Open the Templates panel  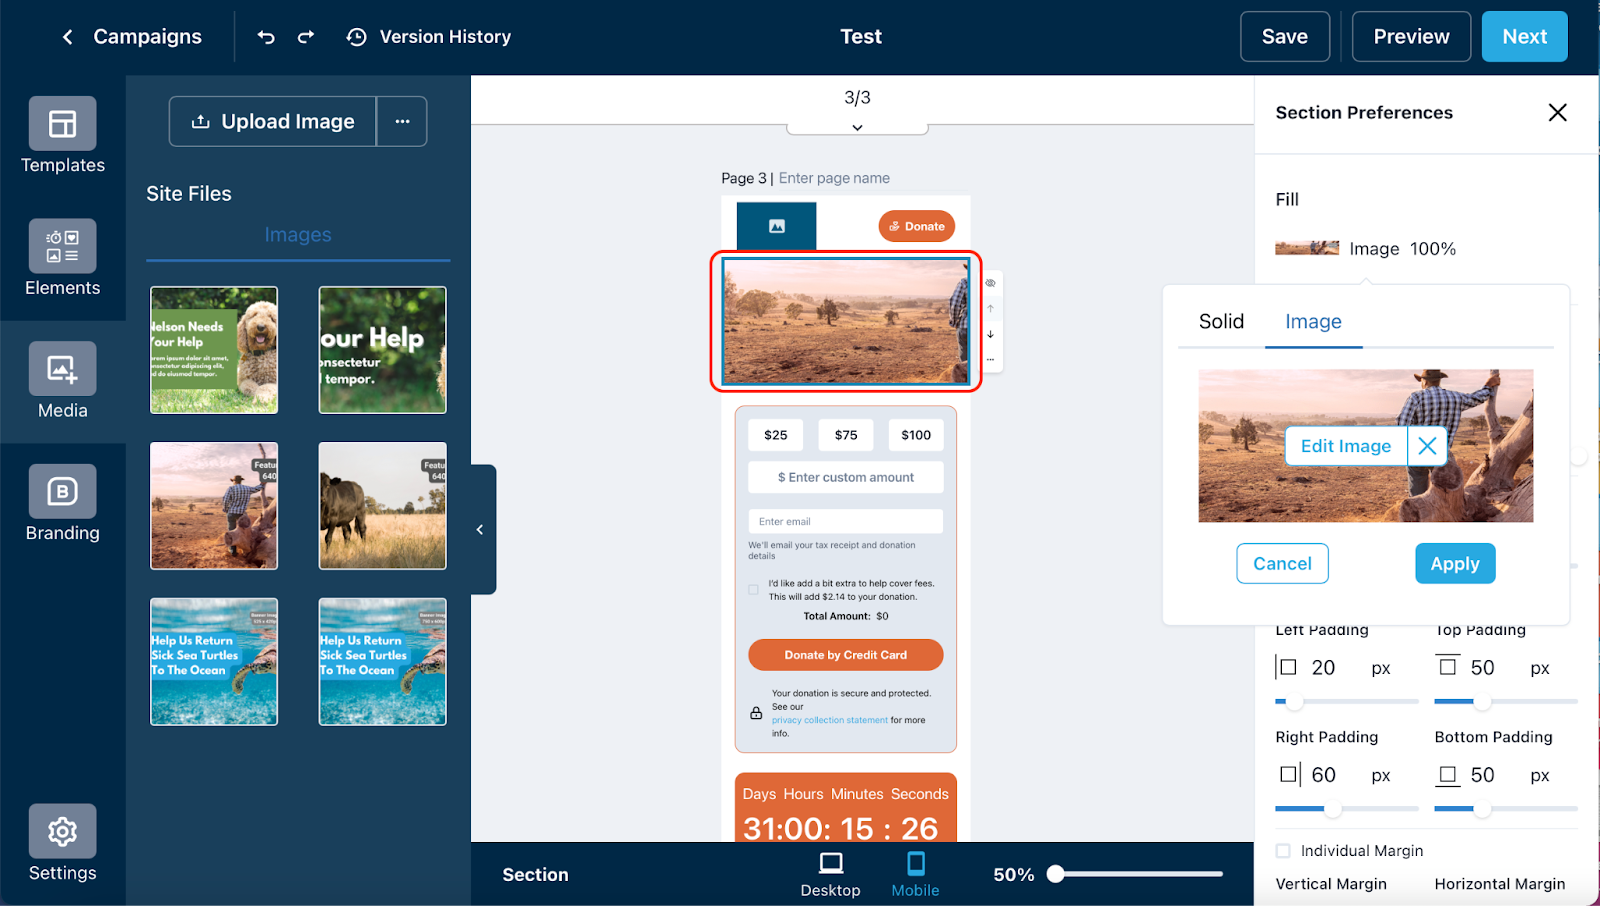pos(62,136)
